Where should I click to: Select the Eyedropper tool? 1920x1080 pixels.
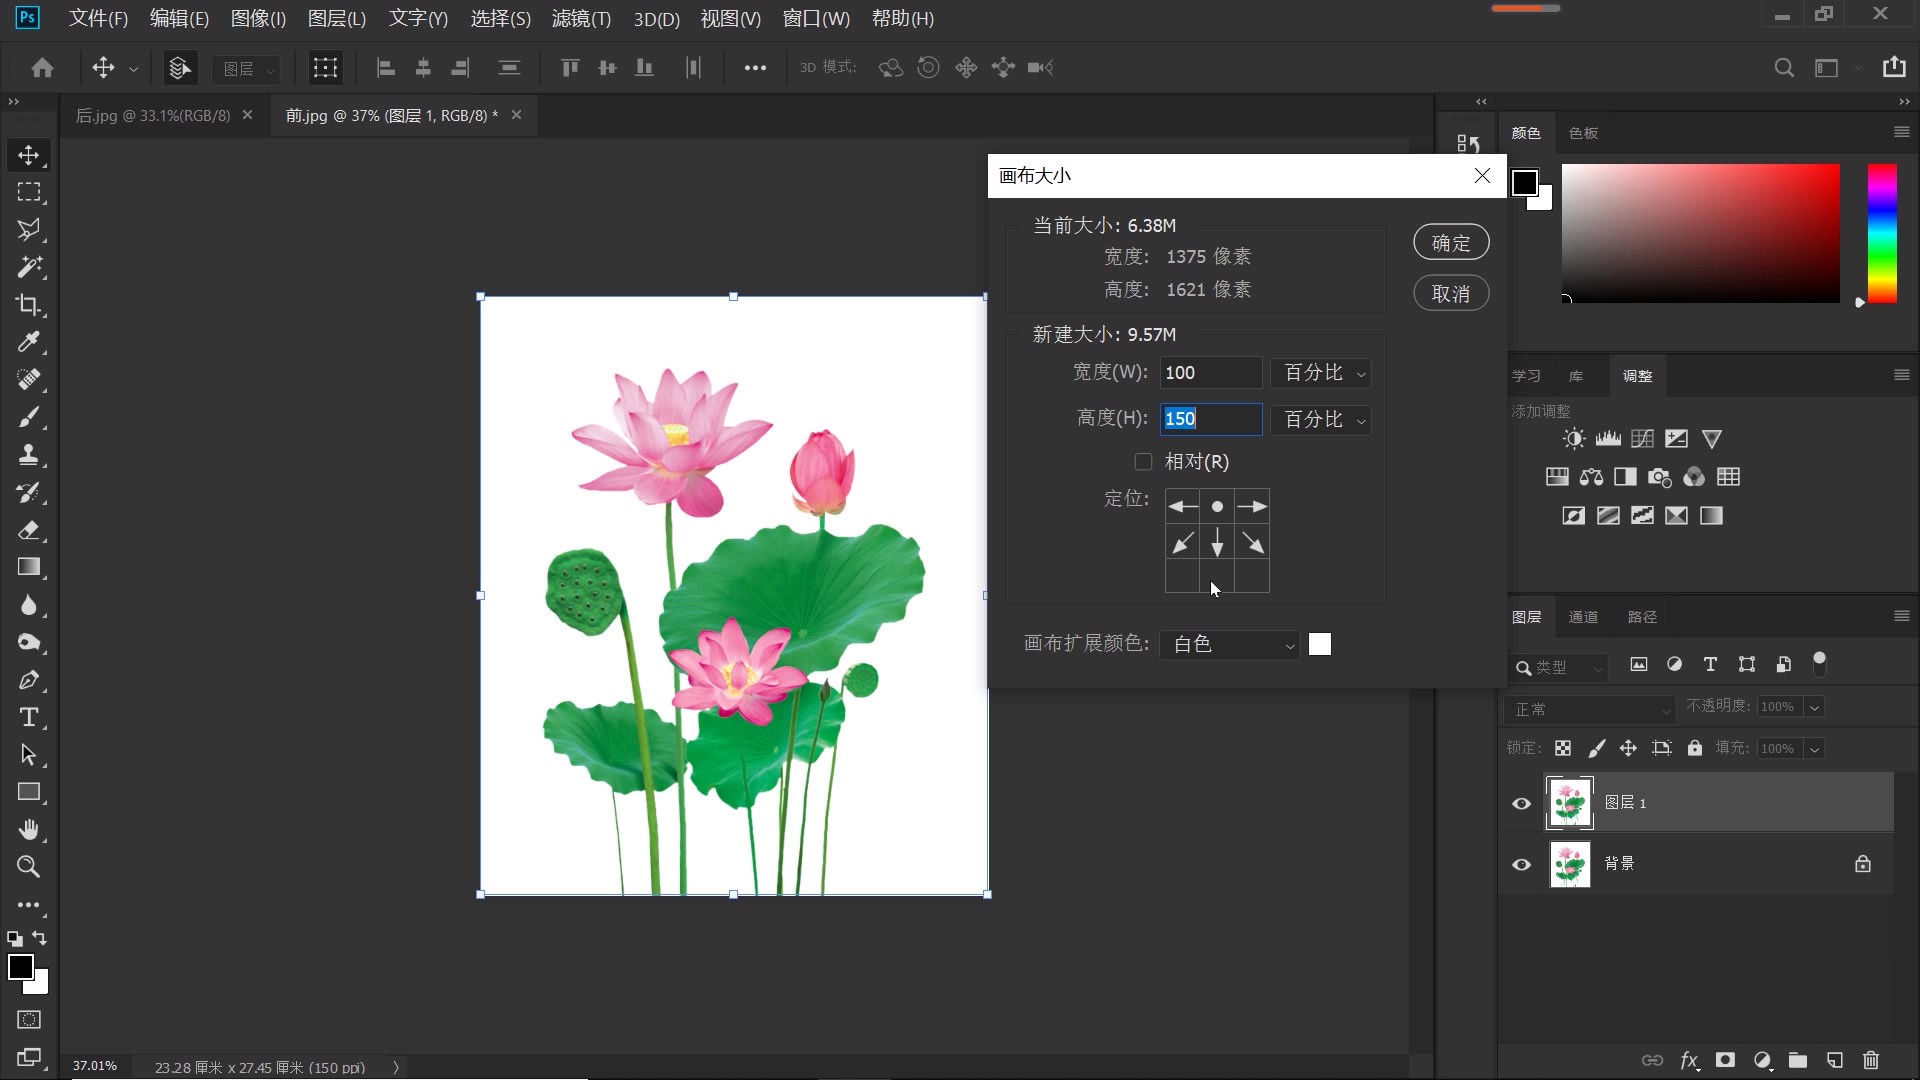point(29,343)
